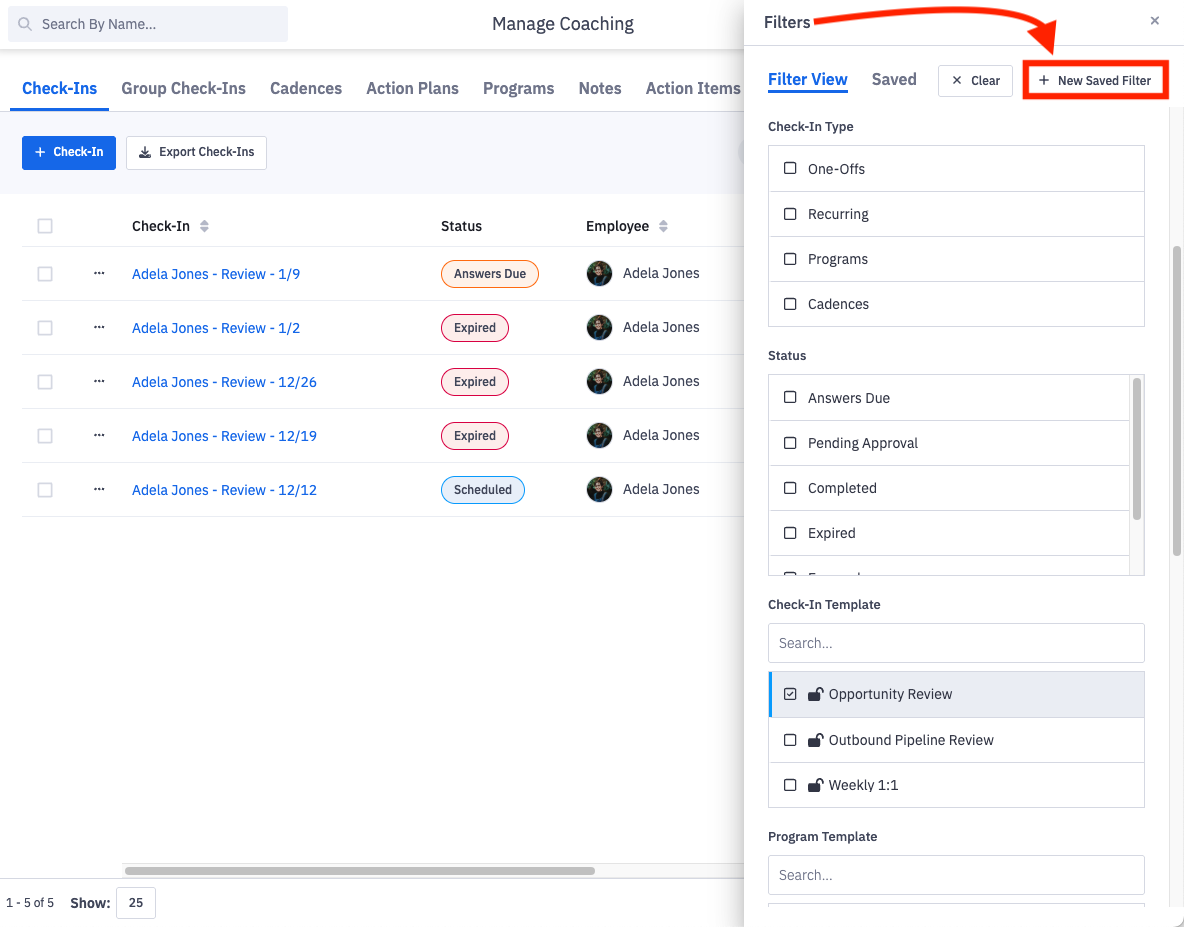Check the Cadences check-in type filter
The image size is (1184, 927).
point(790,304)
